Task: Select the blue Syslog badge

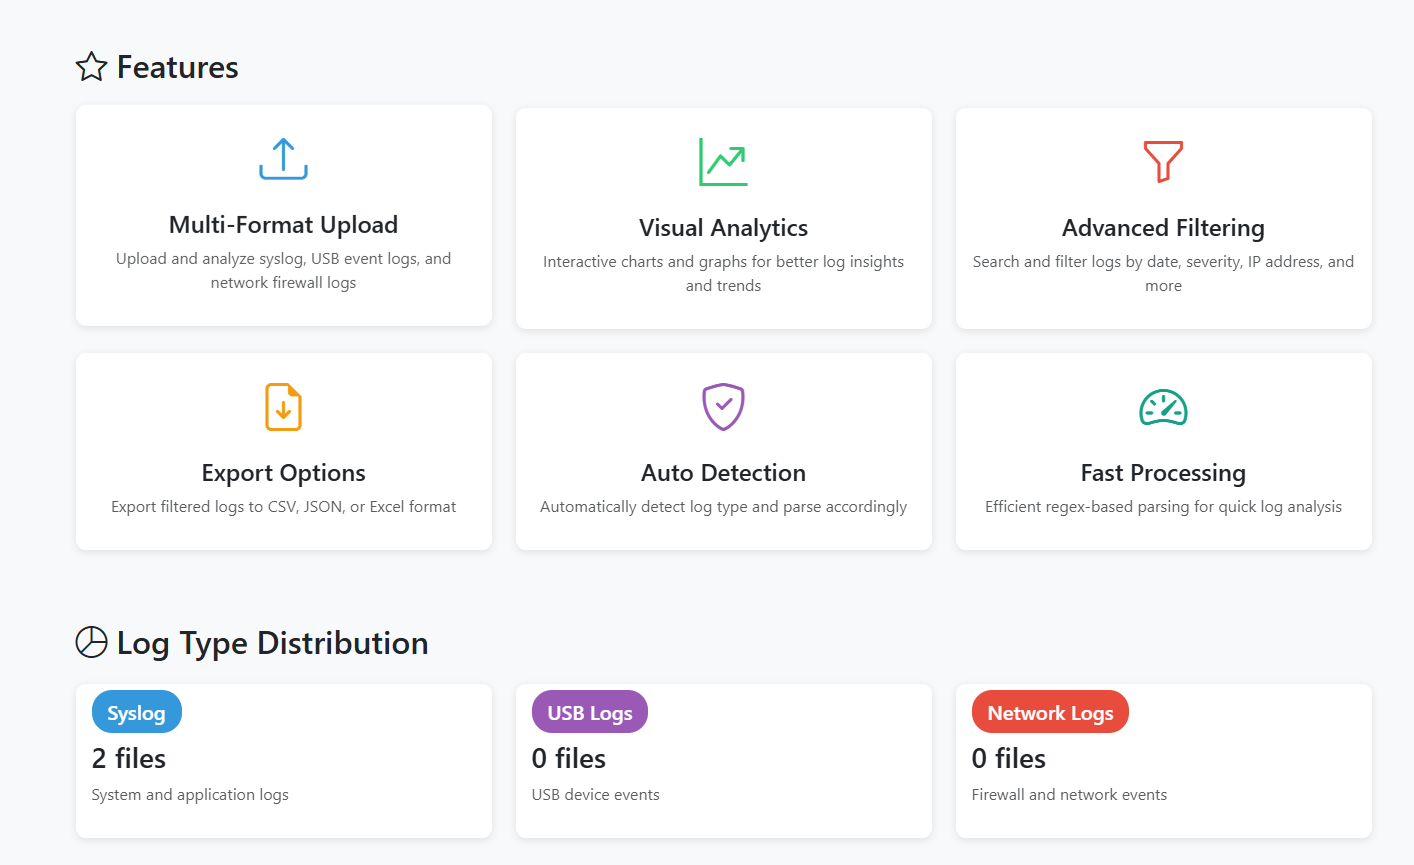Action: [x=136, y=712]
